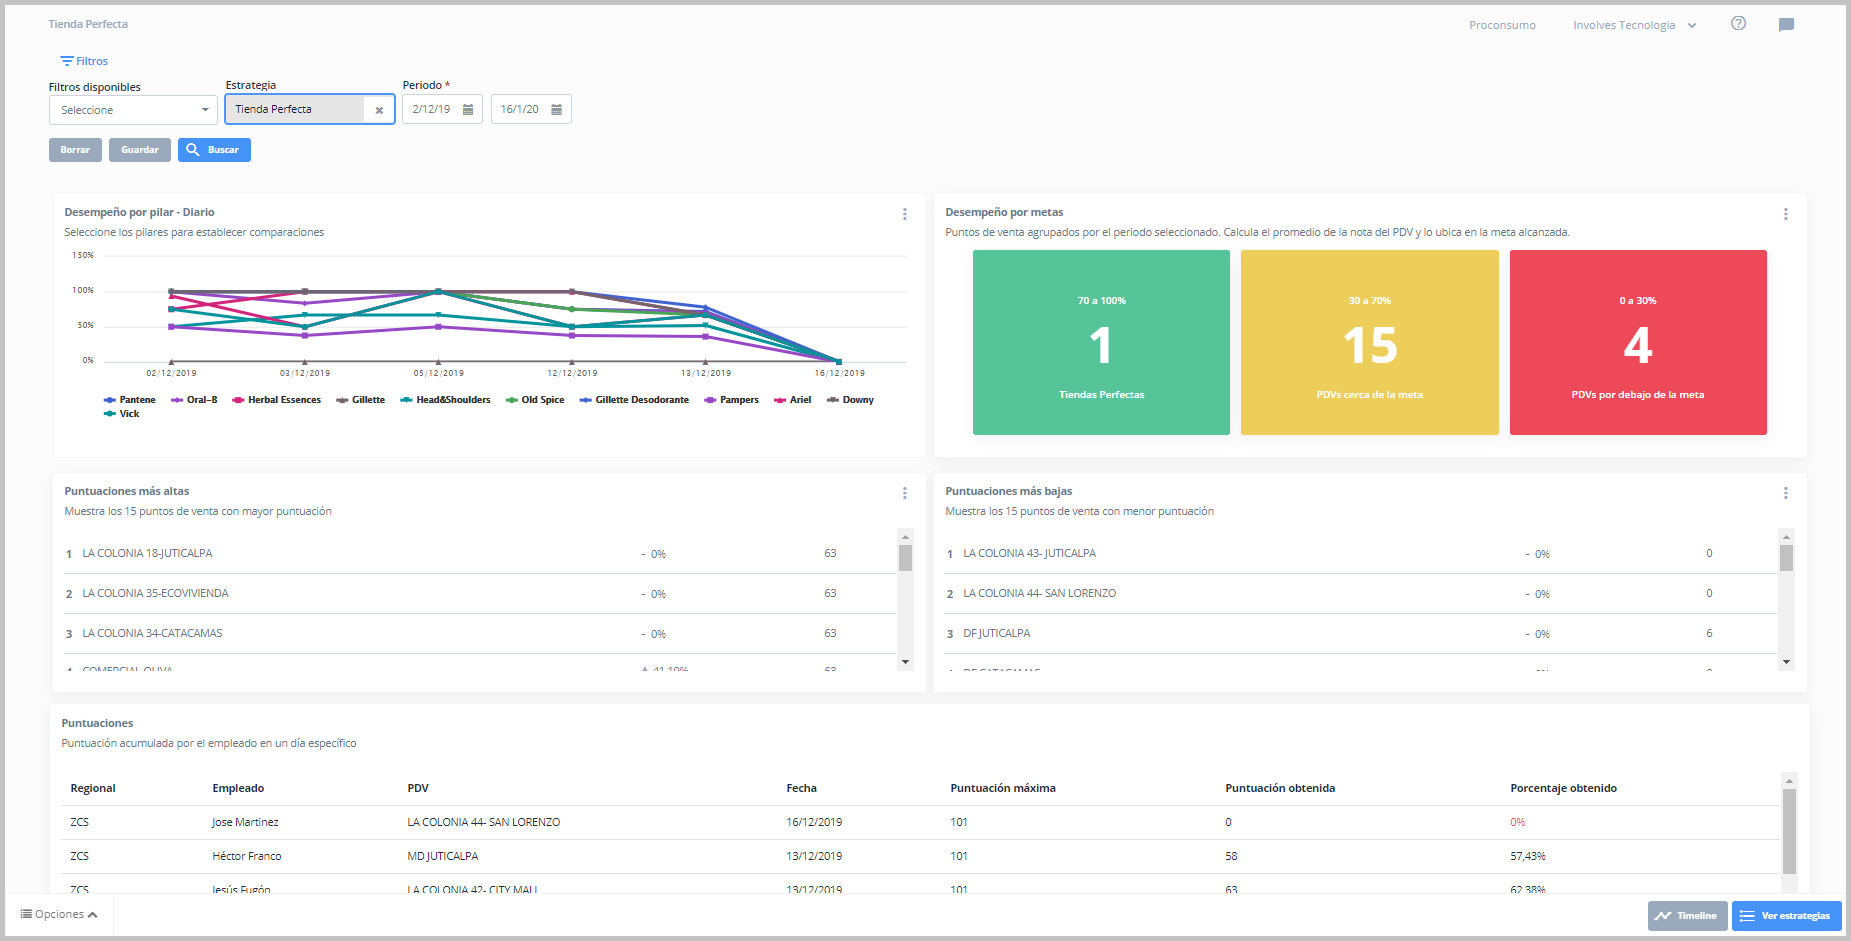Screen dimensions: 1851x941
Task: Select the green 70 a 100% goal tile
Action: pos(1101,342)
